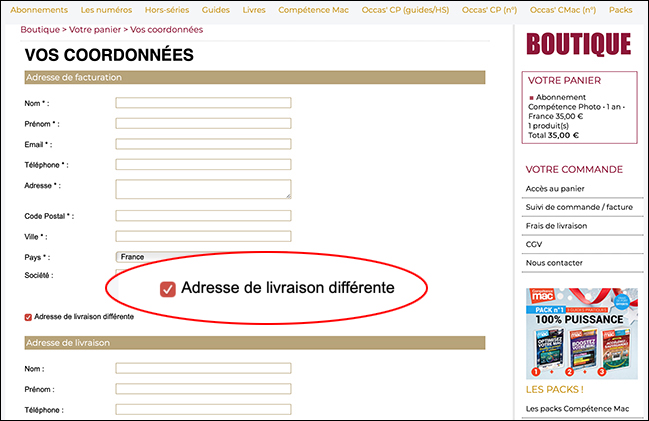Click the BOUTIQUE logo heading
Image resolution: width=649 pixels, height=421 pixels.
[x=578, y=44]
